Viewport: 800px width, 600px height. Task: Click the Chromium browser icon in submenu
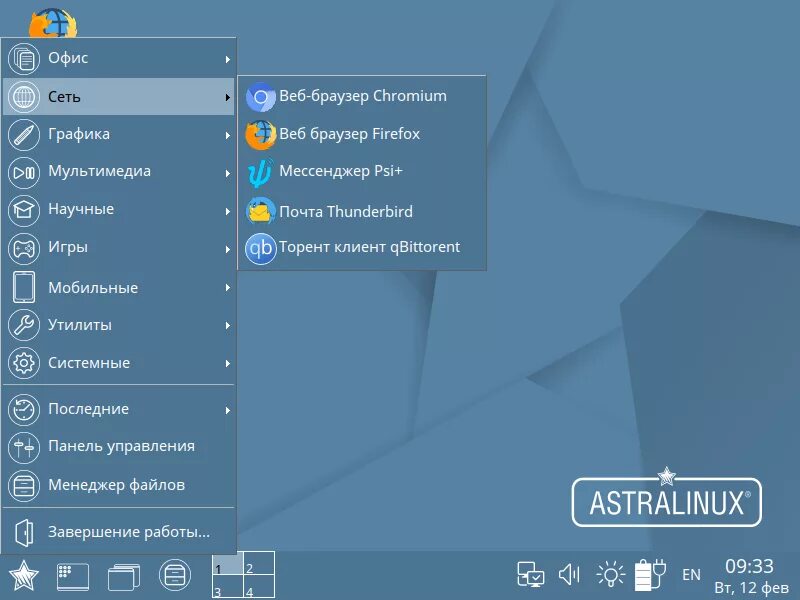pyautogui.click(x=261, y=97)
